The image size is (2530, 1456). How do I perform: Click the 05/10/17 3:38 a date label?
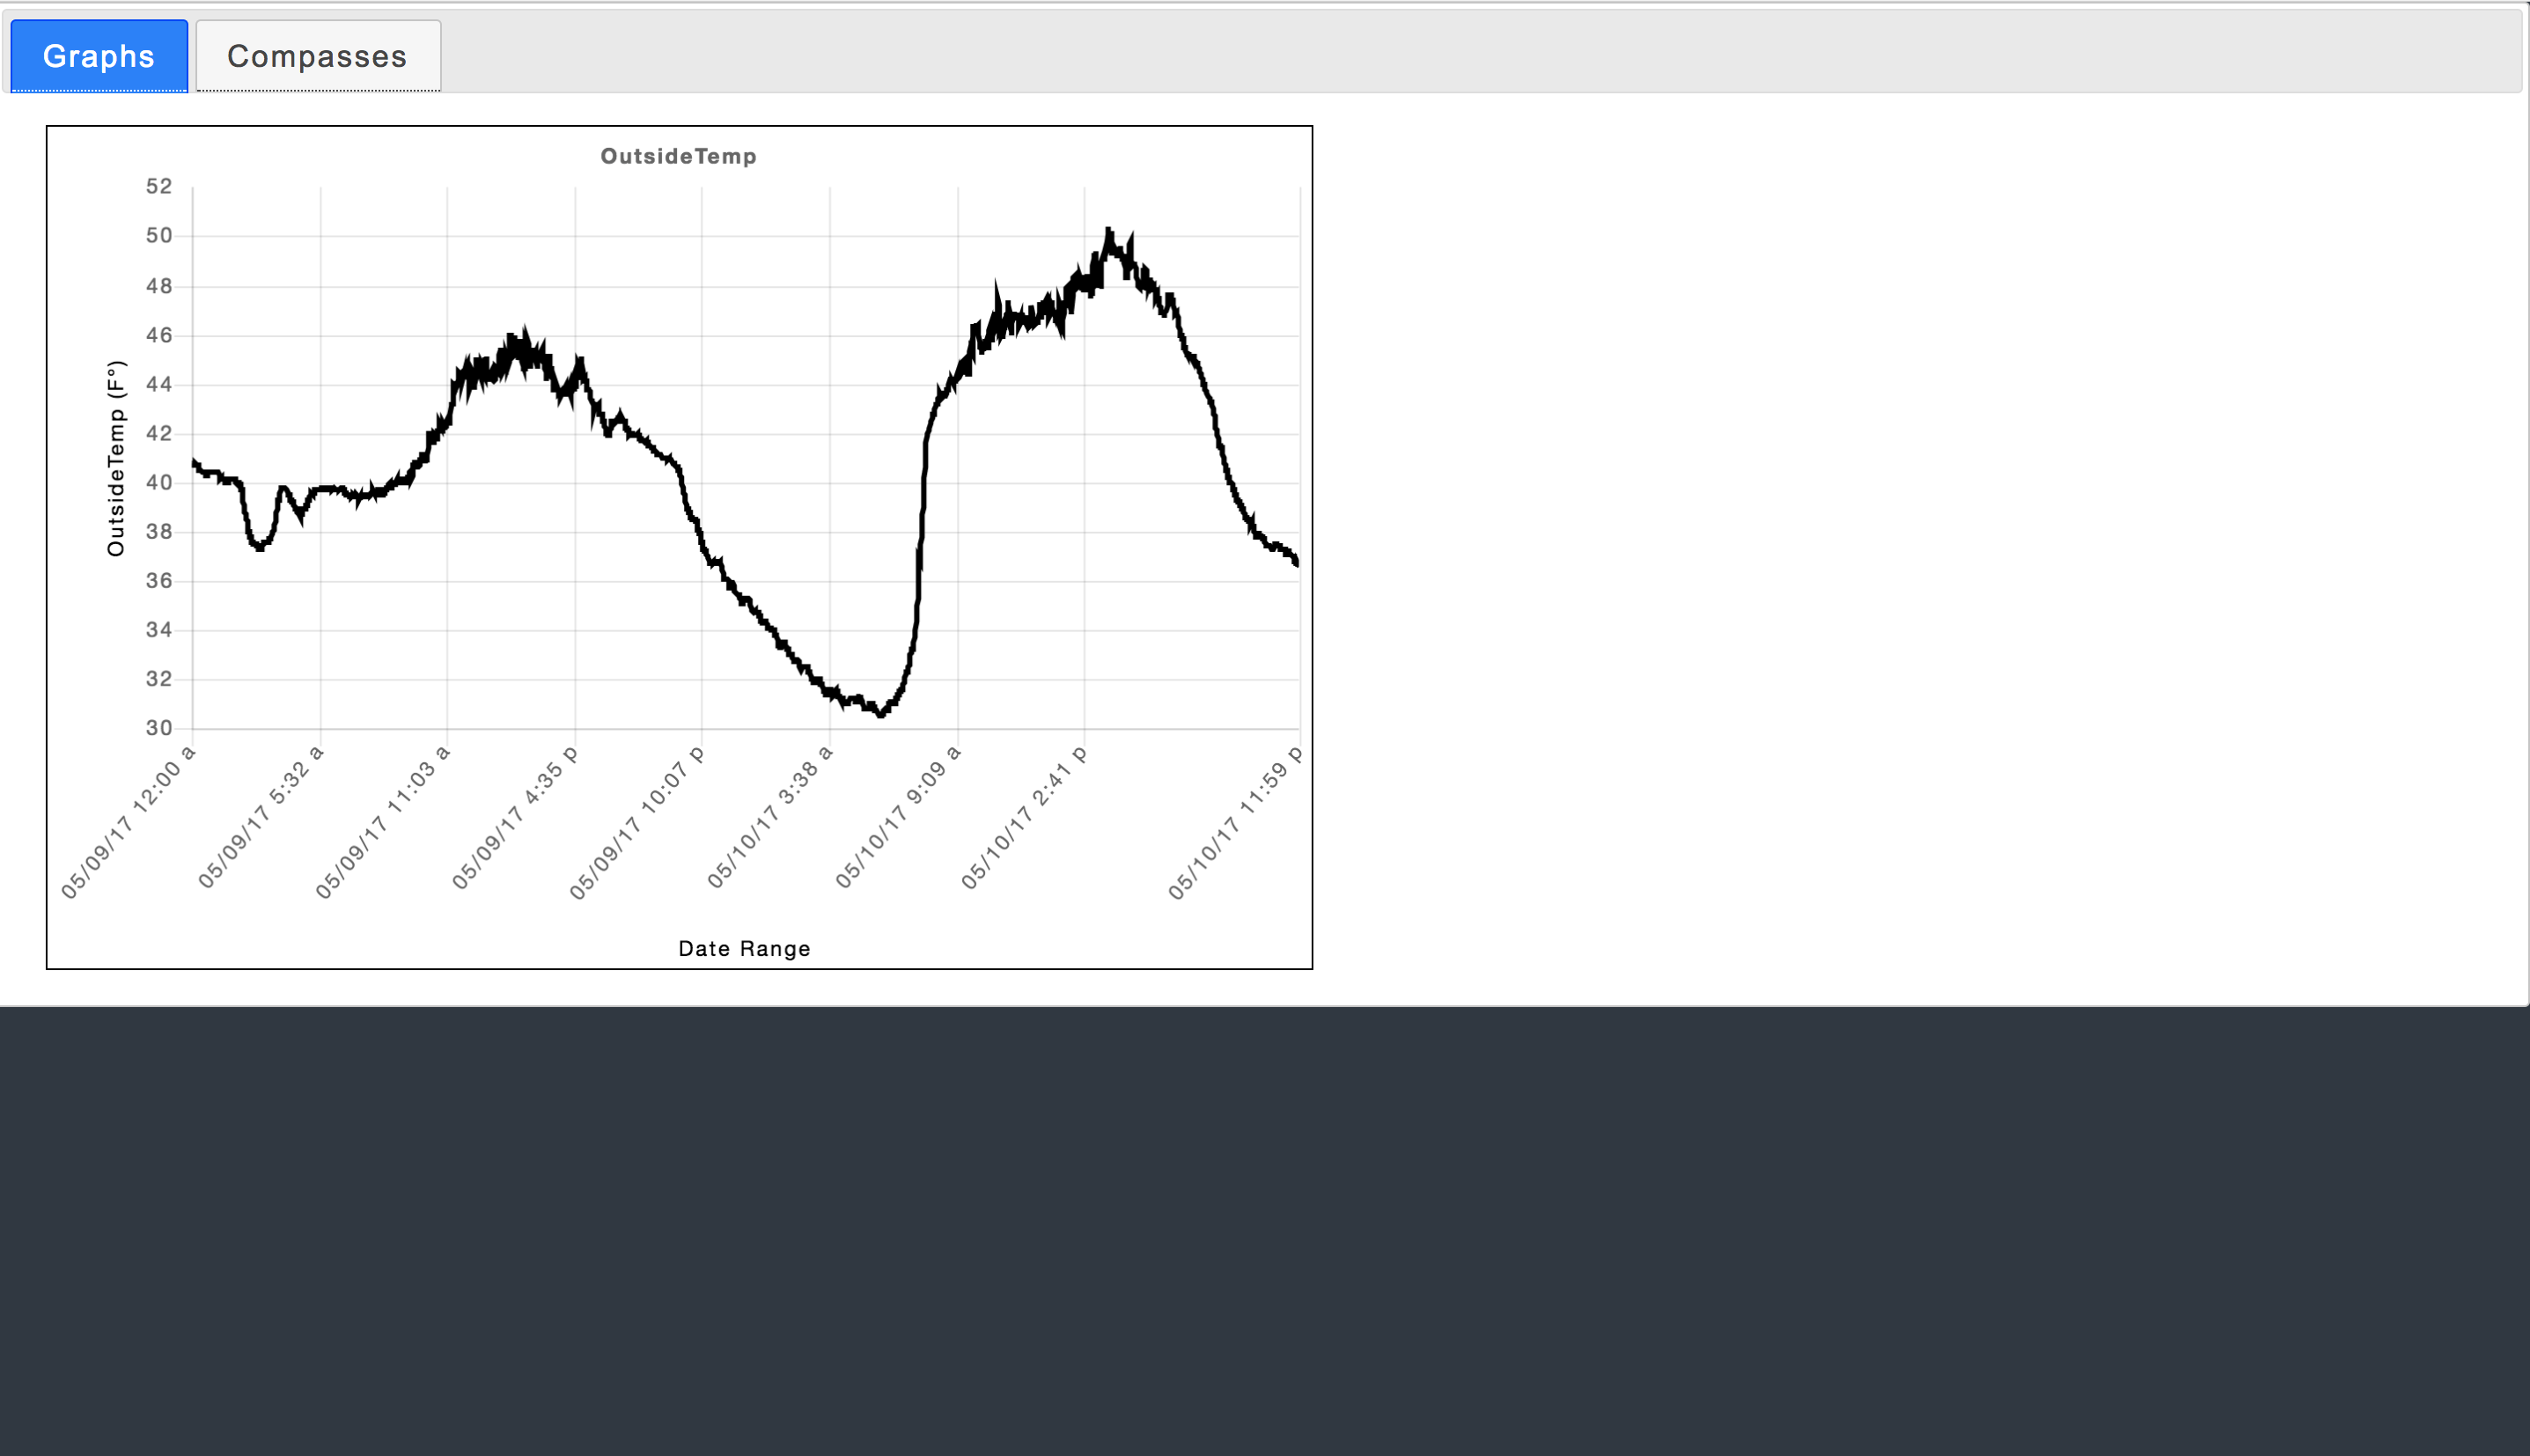point(769,817)
